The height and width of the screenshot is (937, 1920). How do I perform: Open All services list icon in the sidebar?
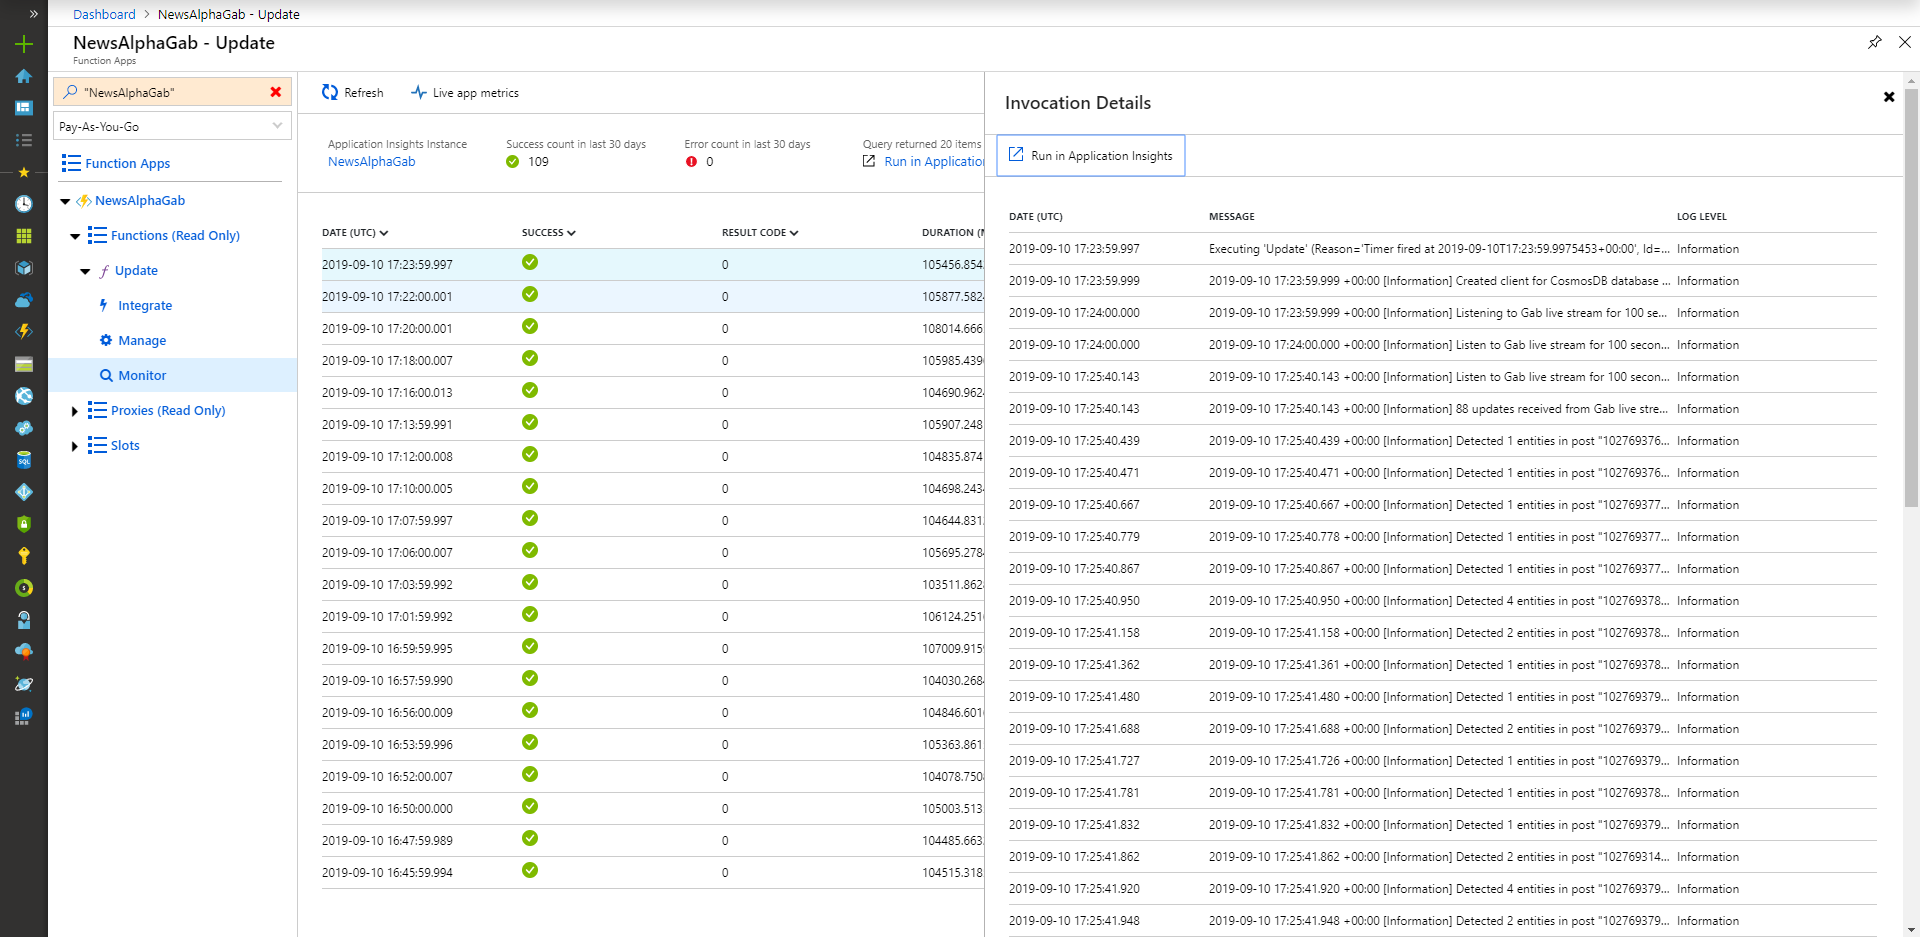(x=24, y=140)
